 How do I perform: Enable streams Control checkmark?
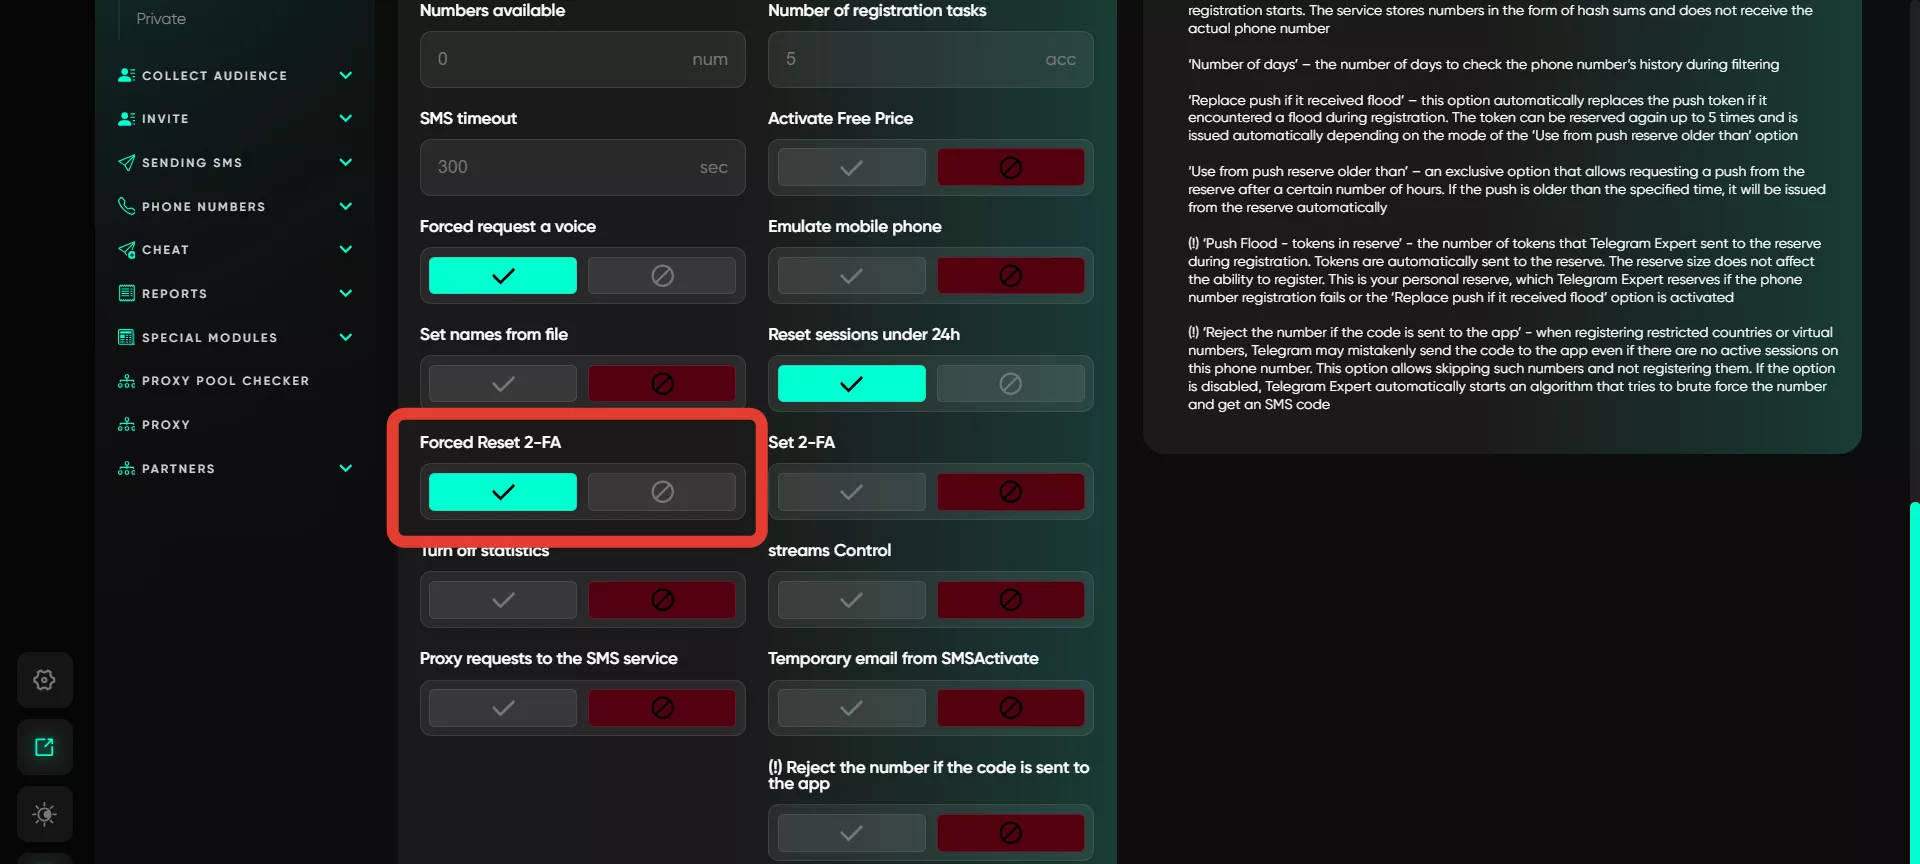(851, 599)
